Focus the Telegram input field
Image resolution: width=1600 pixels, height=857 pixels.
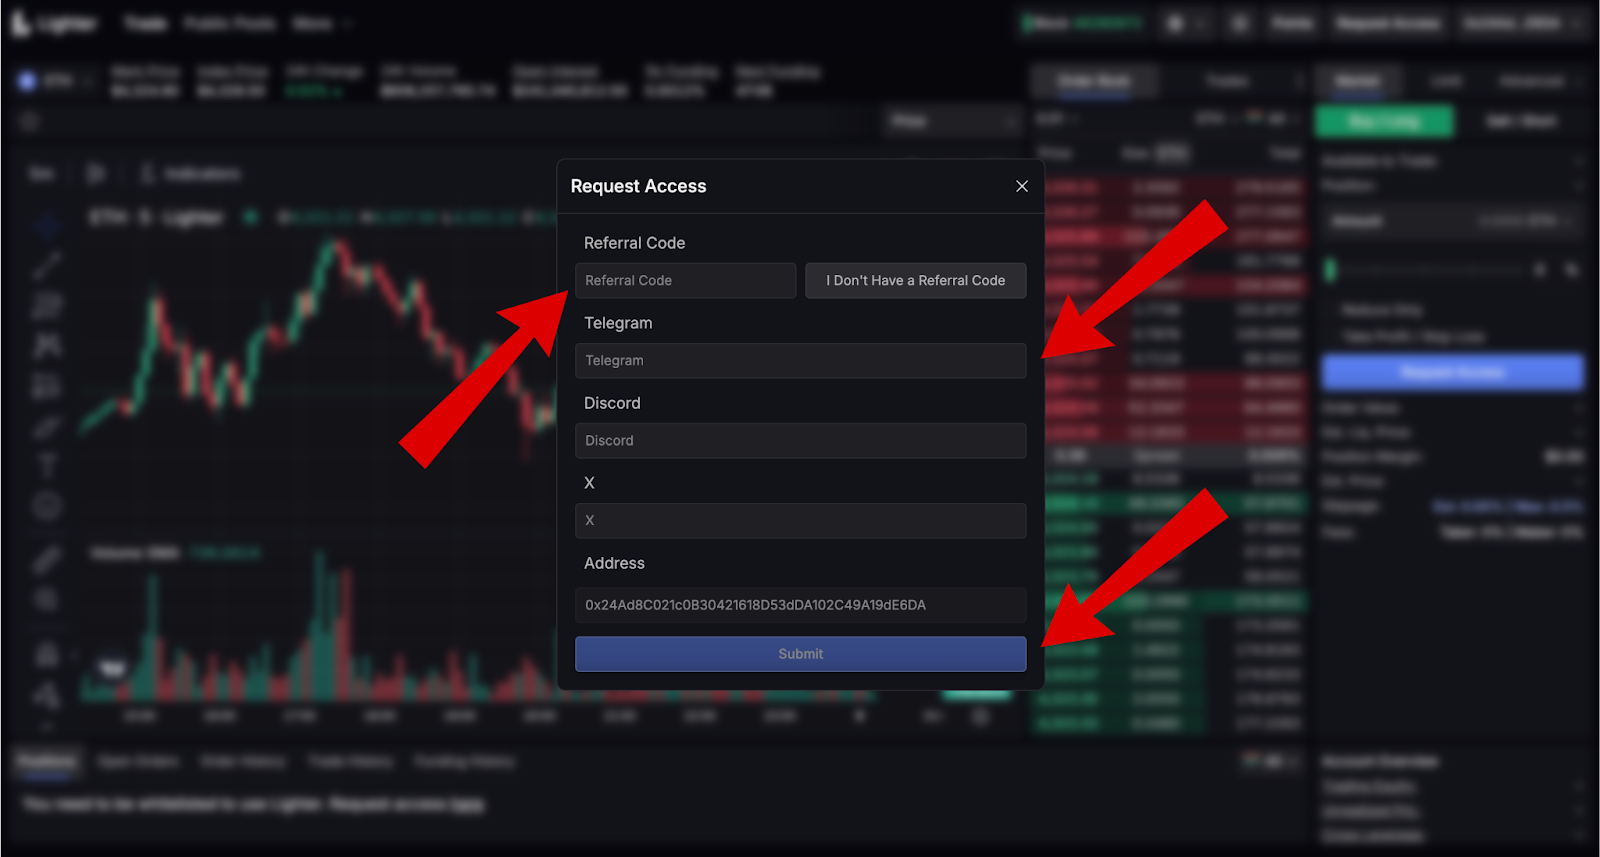[x=800, y=361]
